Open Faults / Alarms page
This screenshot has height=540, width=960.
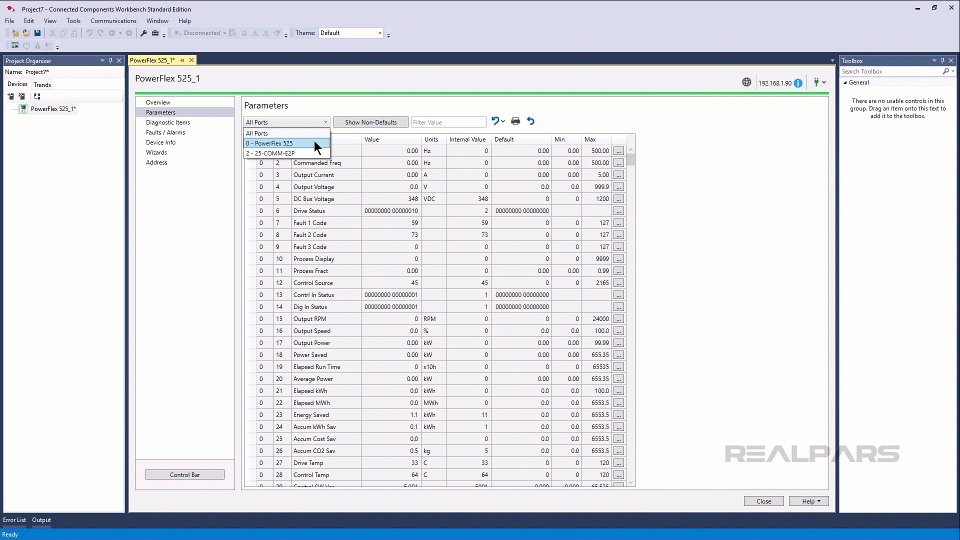[x=165, y=132]
